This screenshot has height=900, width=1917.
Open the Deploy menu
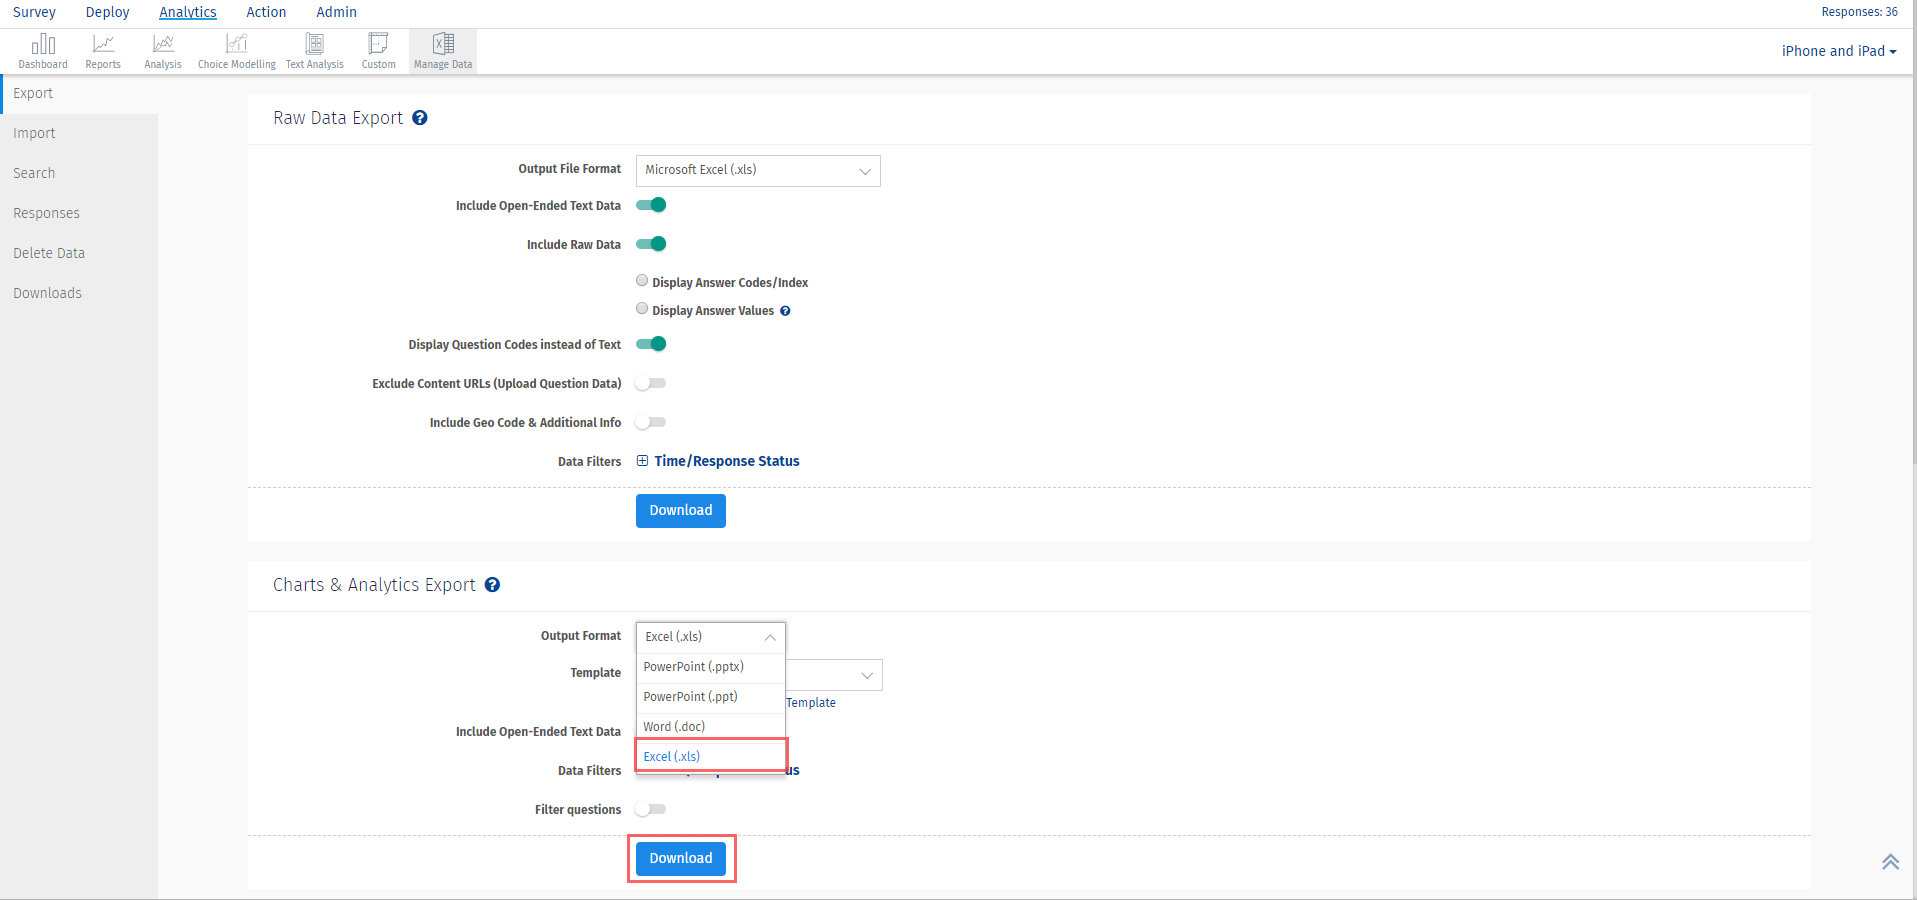point(108,12)
